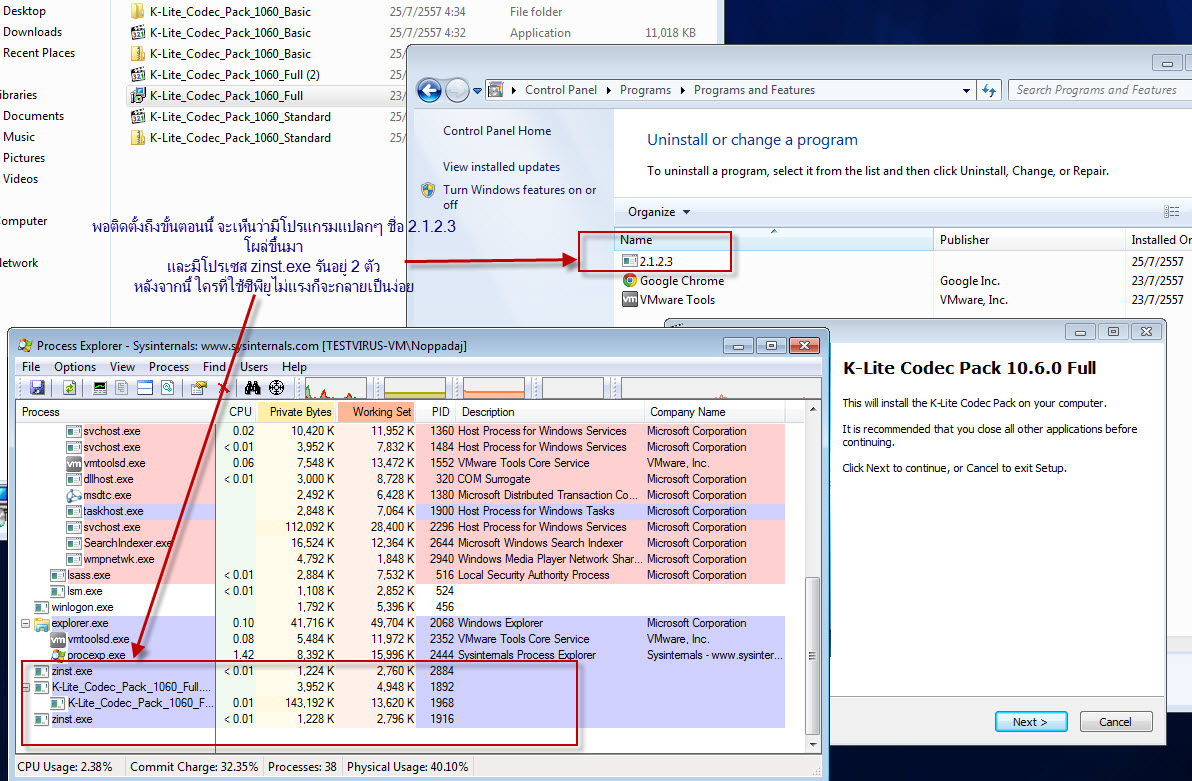The image size is (1192, 781).
Task: Open the Options menu in Process Explorer
Action: 75,367
